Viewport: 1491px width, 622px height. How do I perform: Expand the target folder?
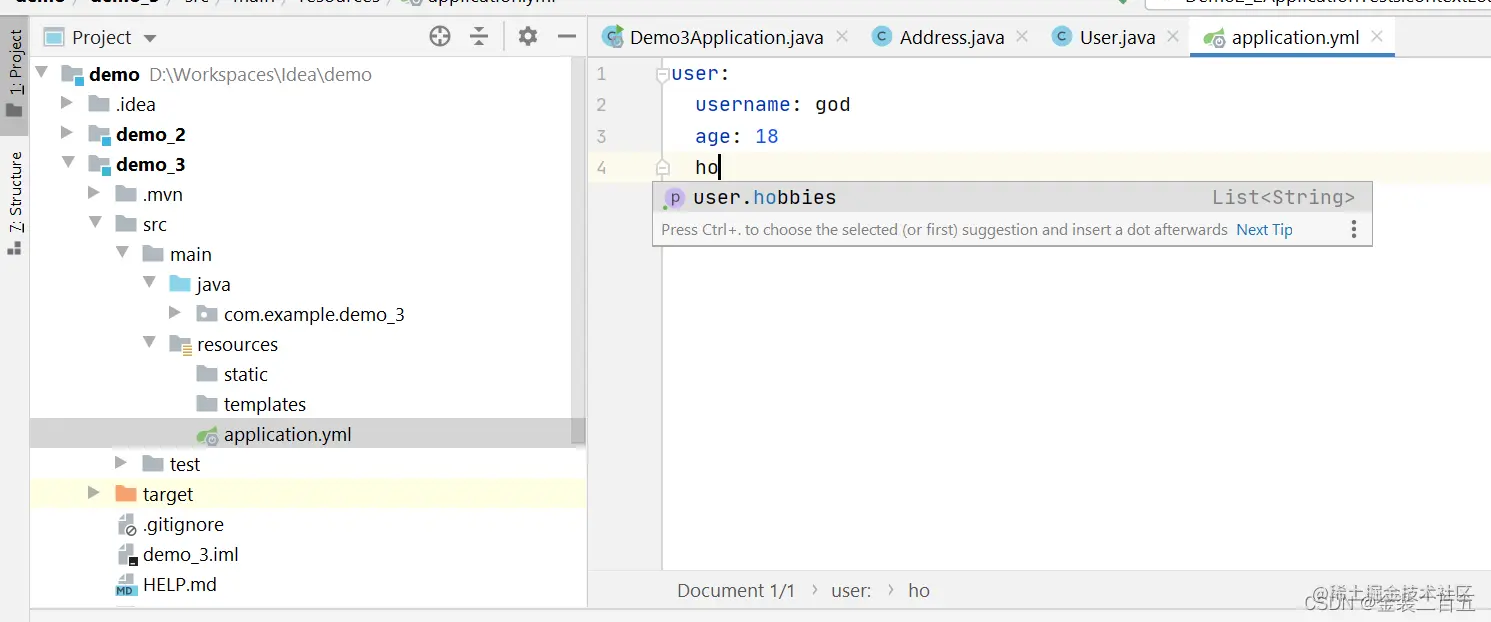94,493
